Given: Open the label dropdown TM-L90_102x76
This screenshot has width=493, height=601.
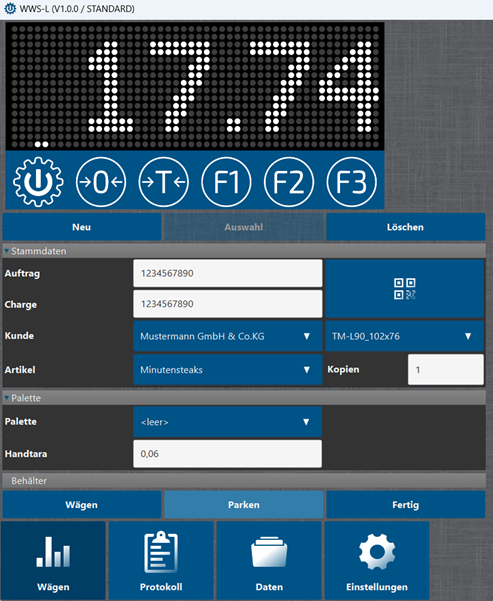Looking at the screenshot, I should (404, 336).
